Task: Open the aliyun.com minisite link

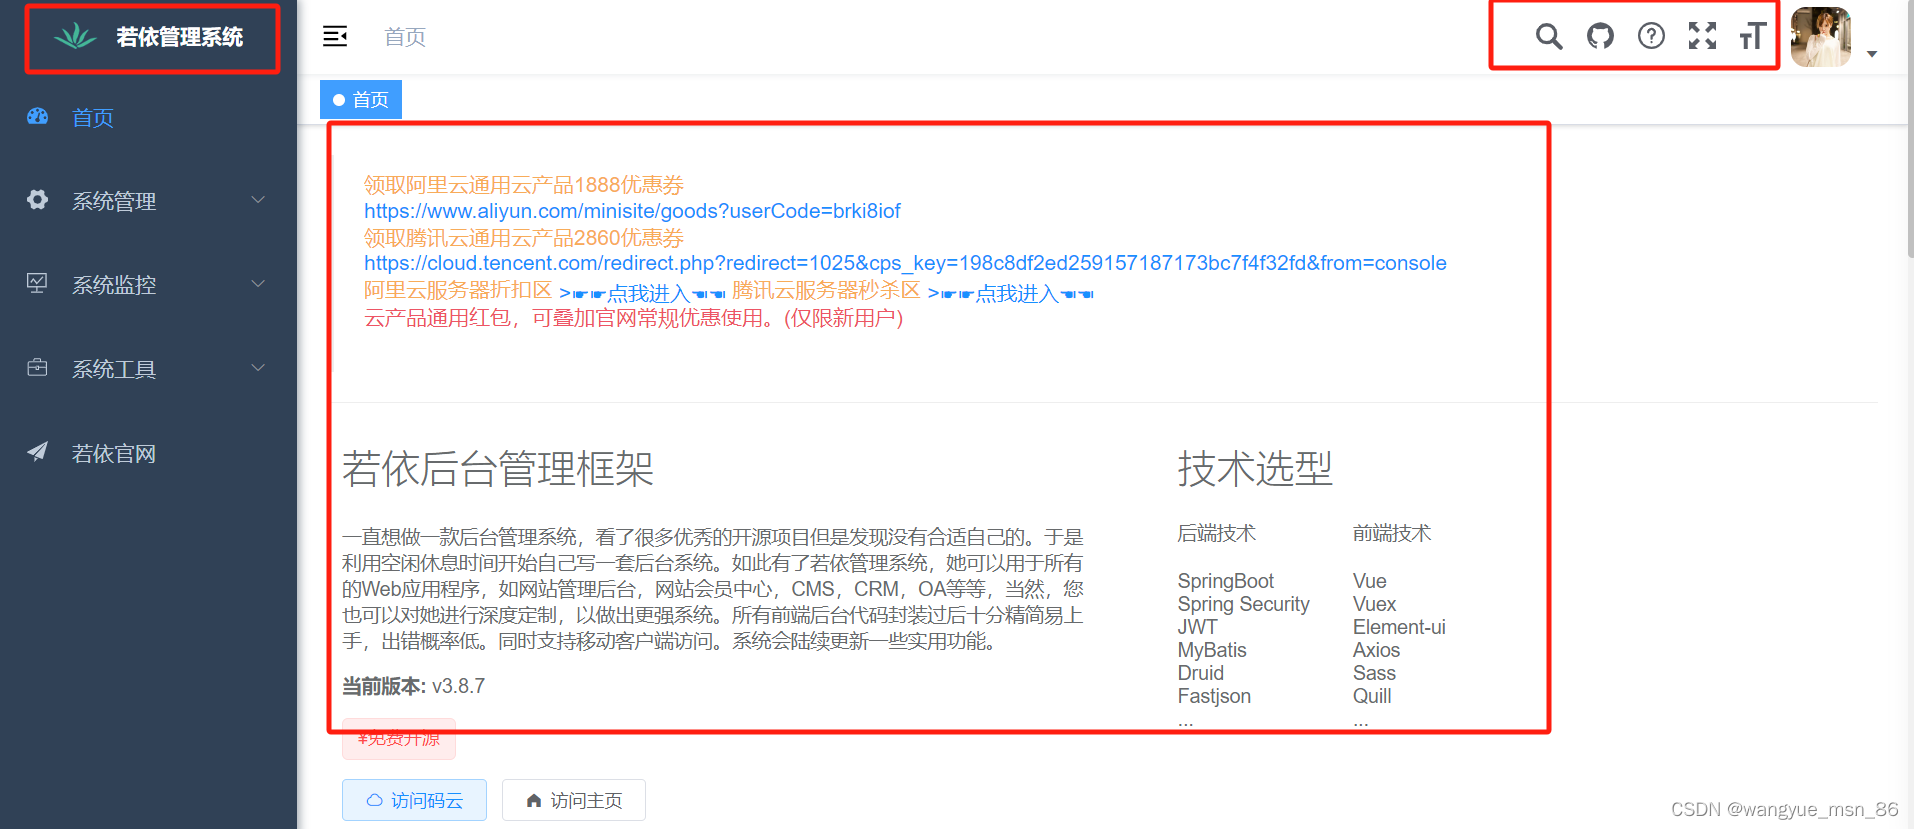Action: point(632,211)
